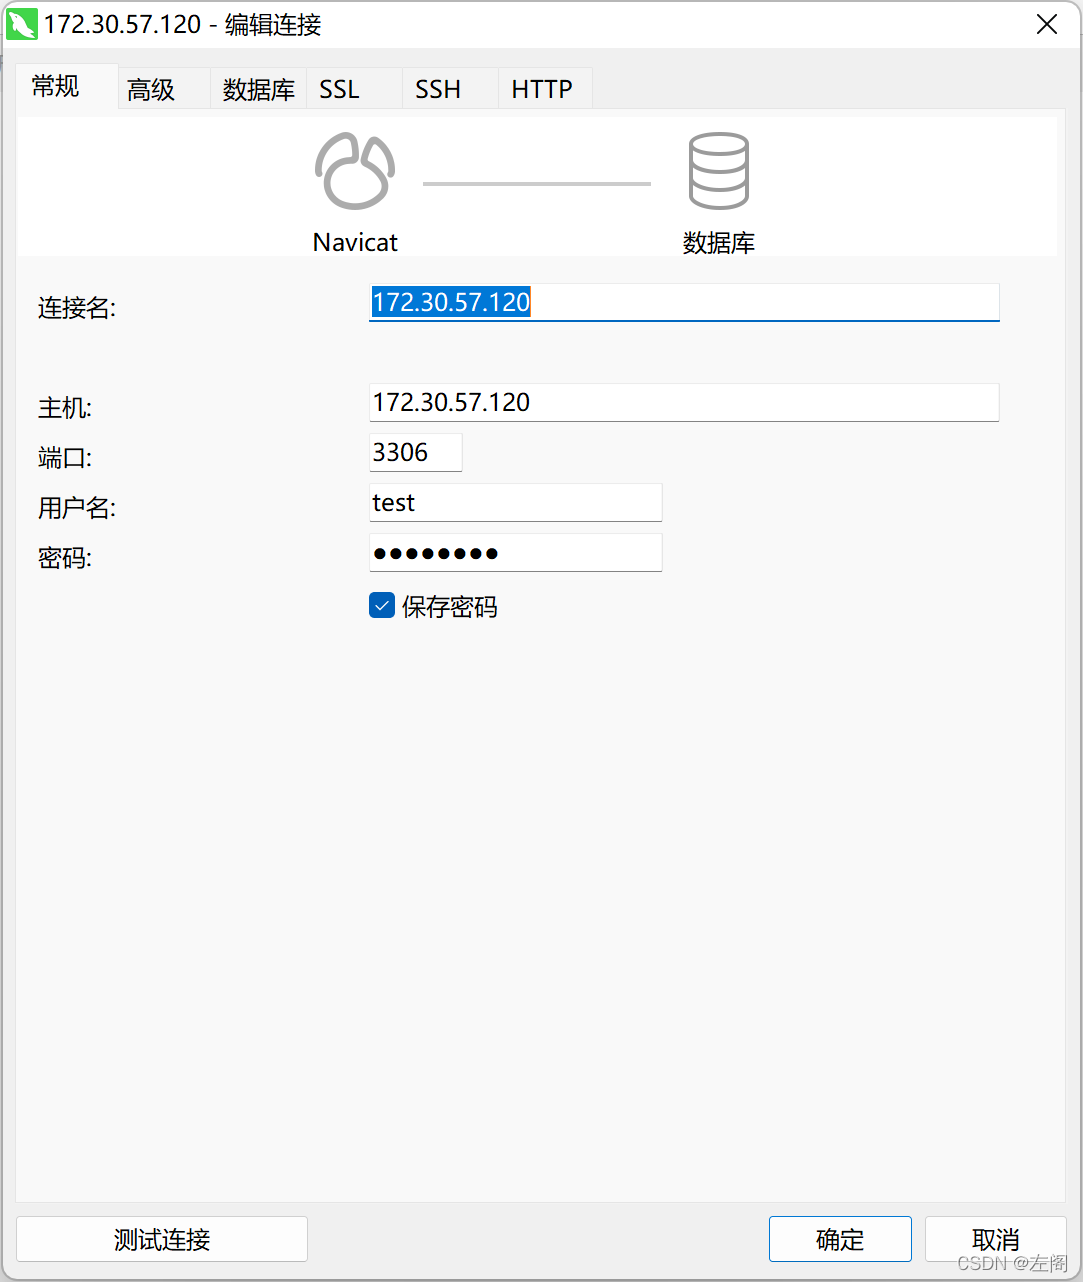Click the 取消 button
Screen dimensions: 1083x1282
[994, 1239]
